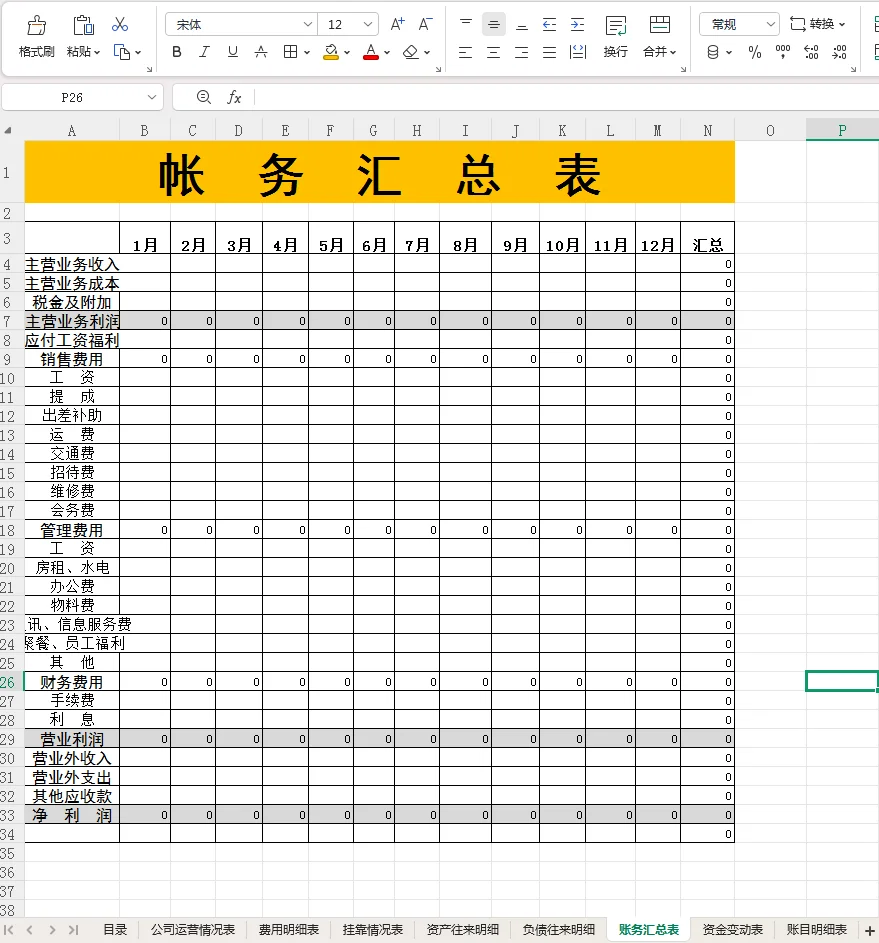Switch to the 挂靠情况表 sheet tab

point(373,930)
